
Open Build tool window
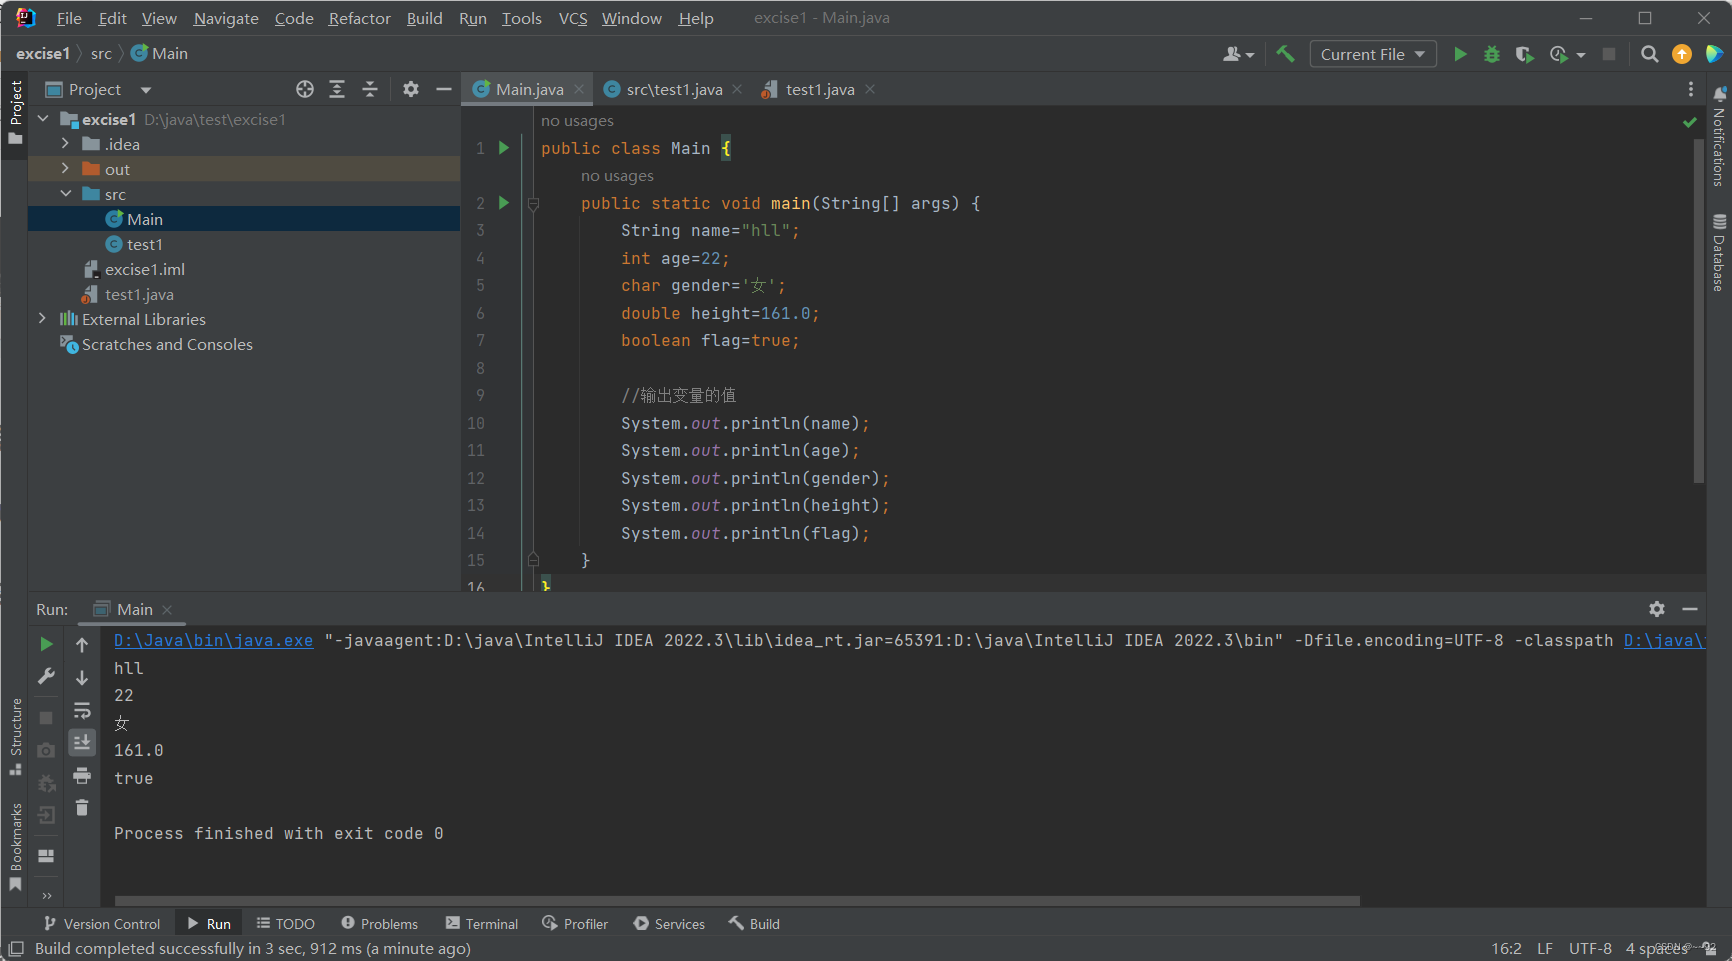[754, 924]
